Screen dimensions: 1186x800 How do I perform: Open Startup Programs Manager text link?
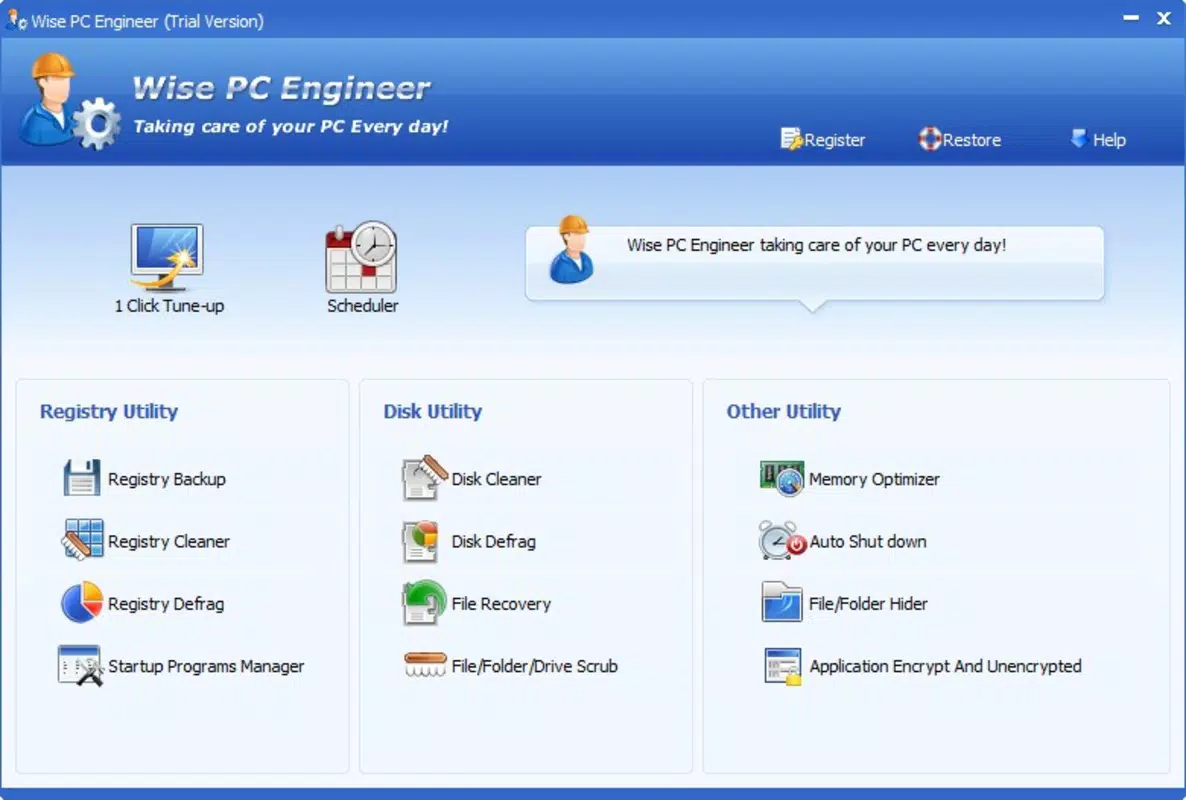pos(206,666)
